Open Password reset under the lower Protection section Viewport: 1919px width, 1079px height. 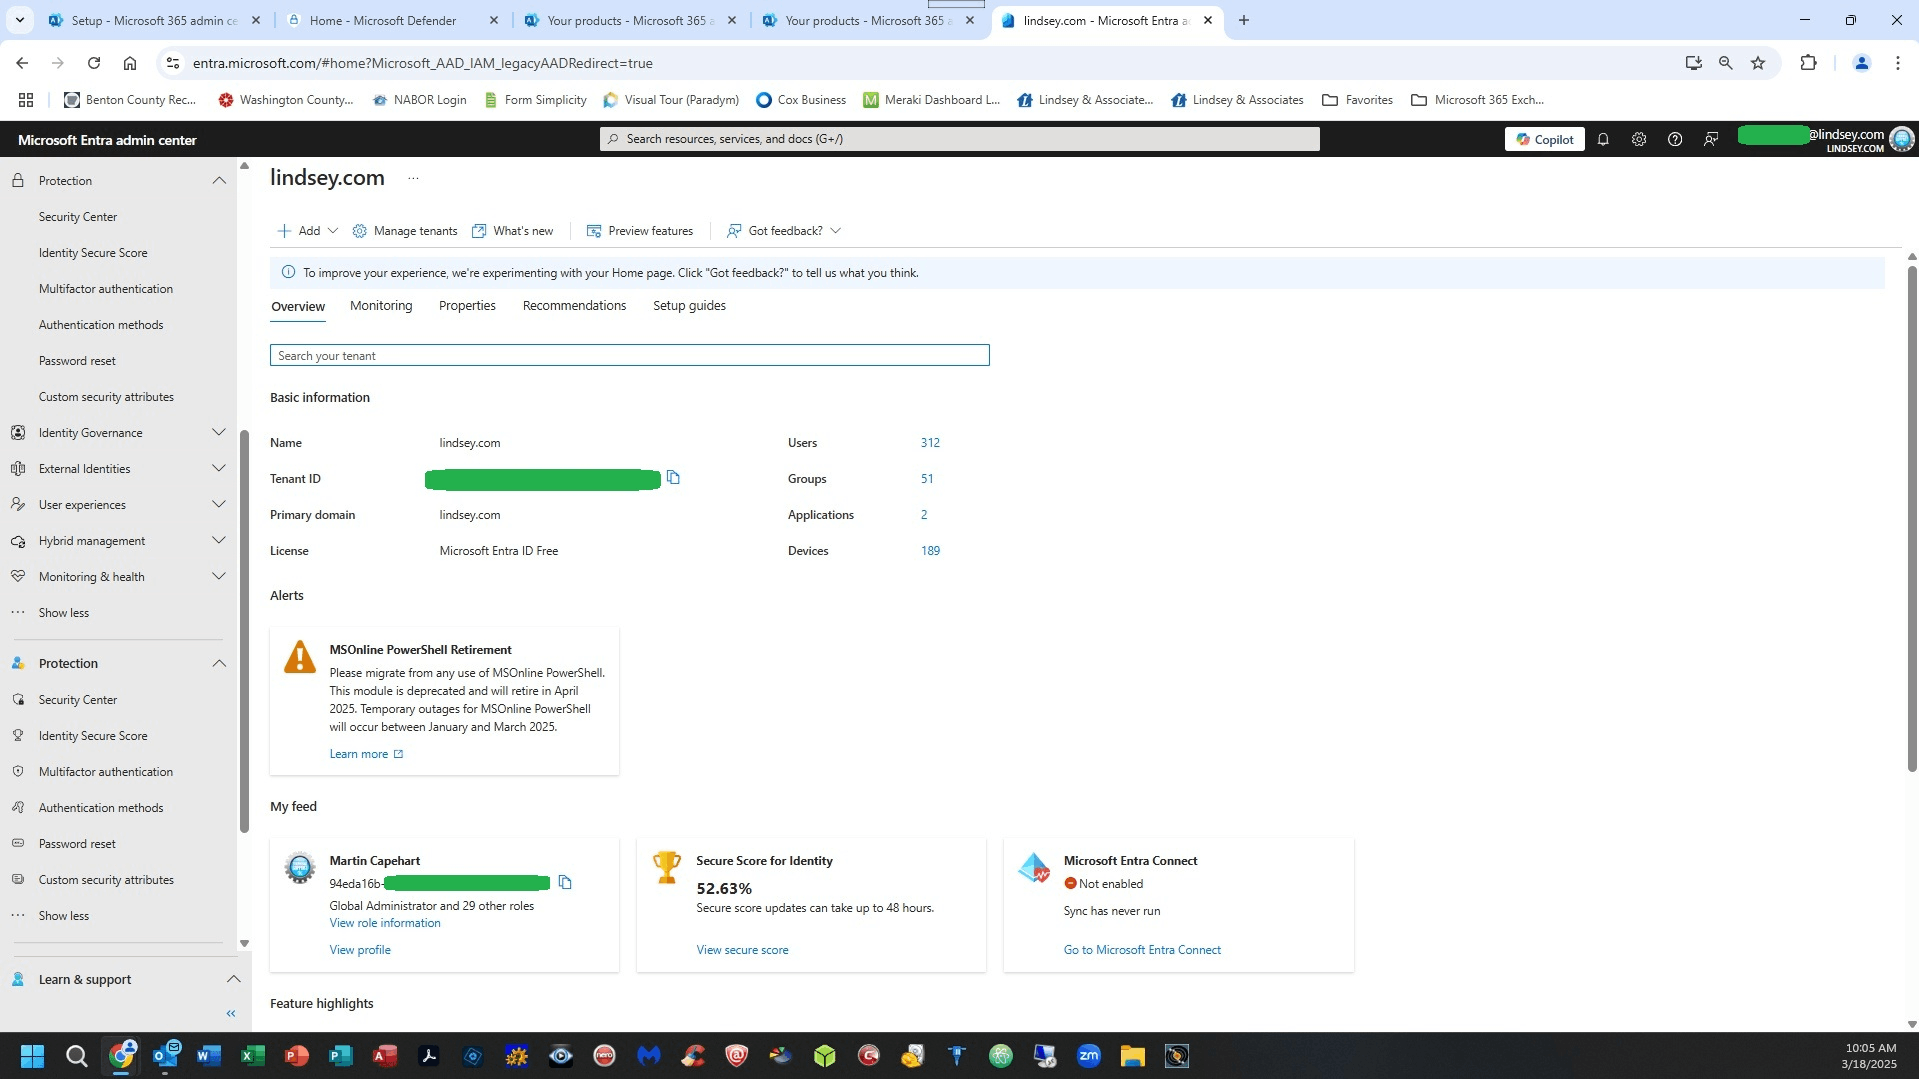point(77,844)
